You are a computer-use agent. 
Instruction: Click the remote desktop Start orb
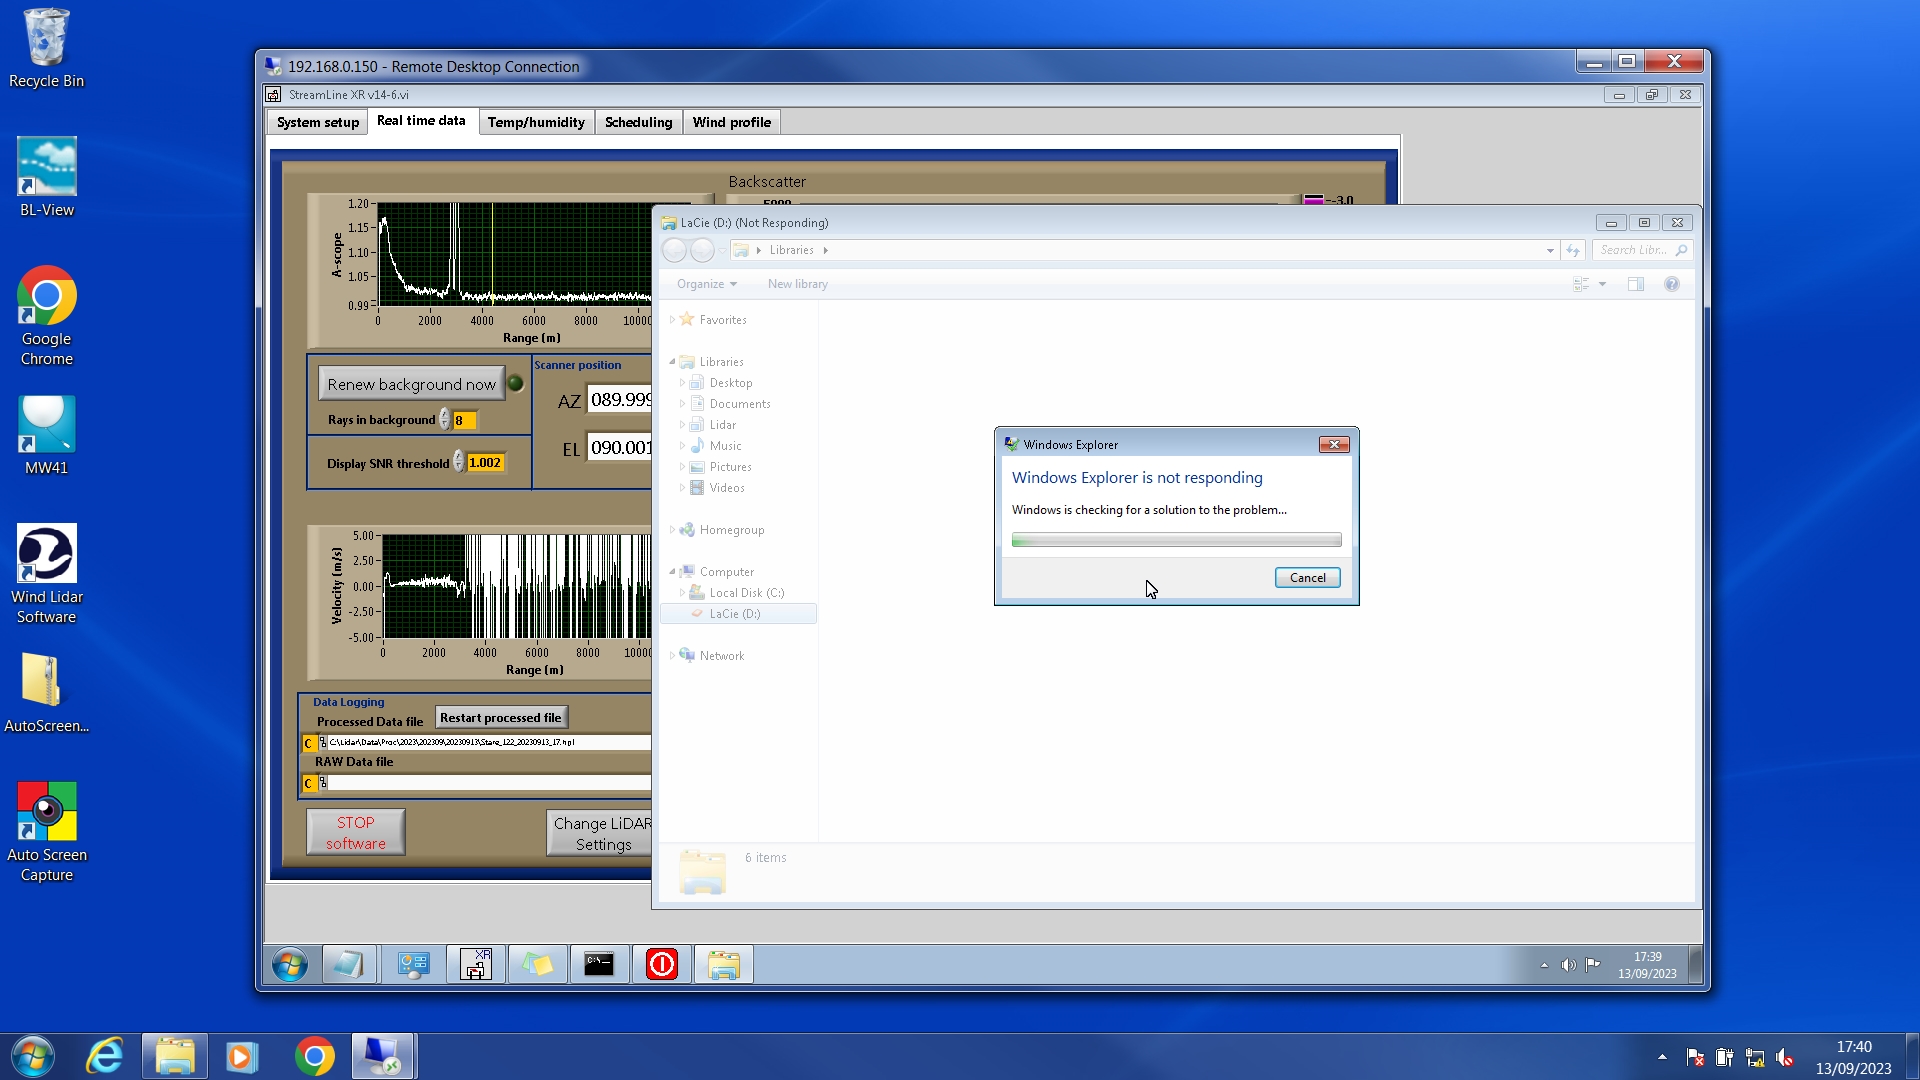[x=290, y=965]
